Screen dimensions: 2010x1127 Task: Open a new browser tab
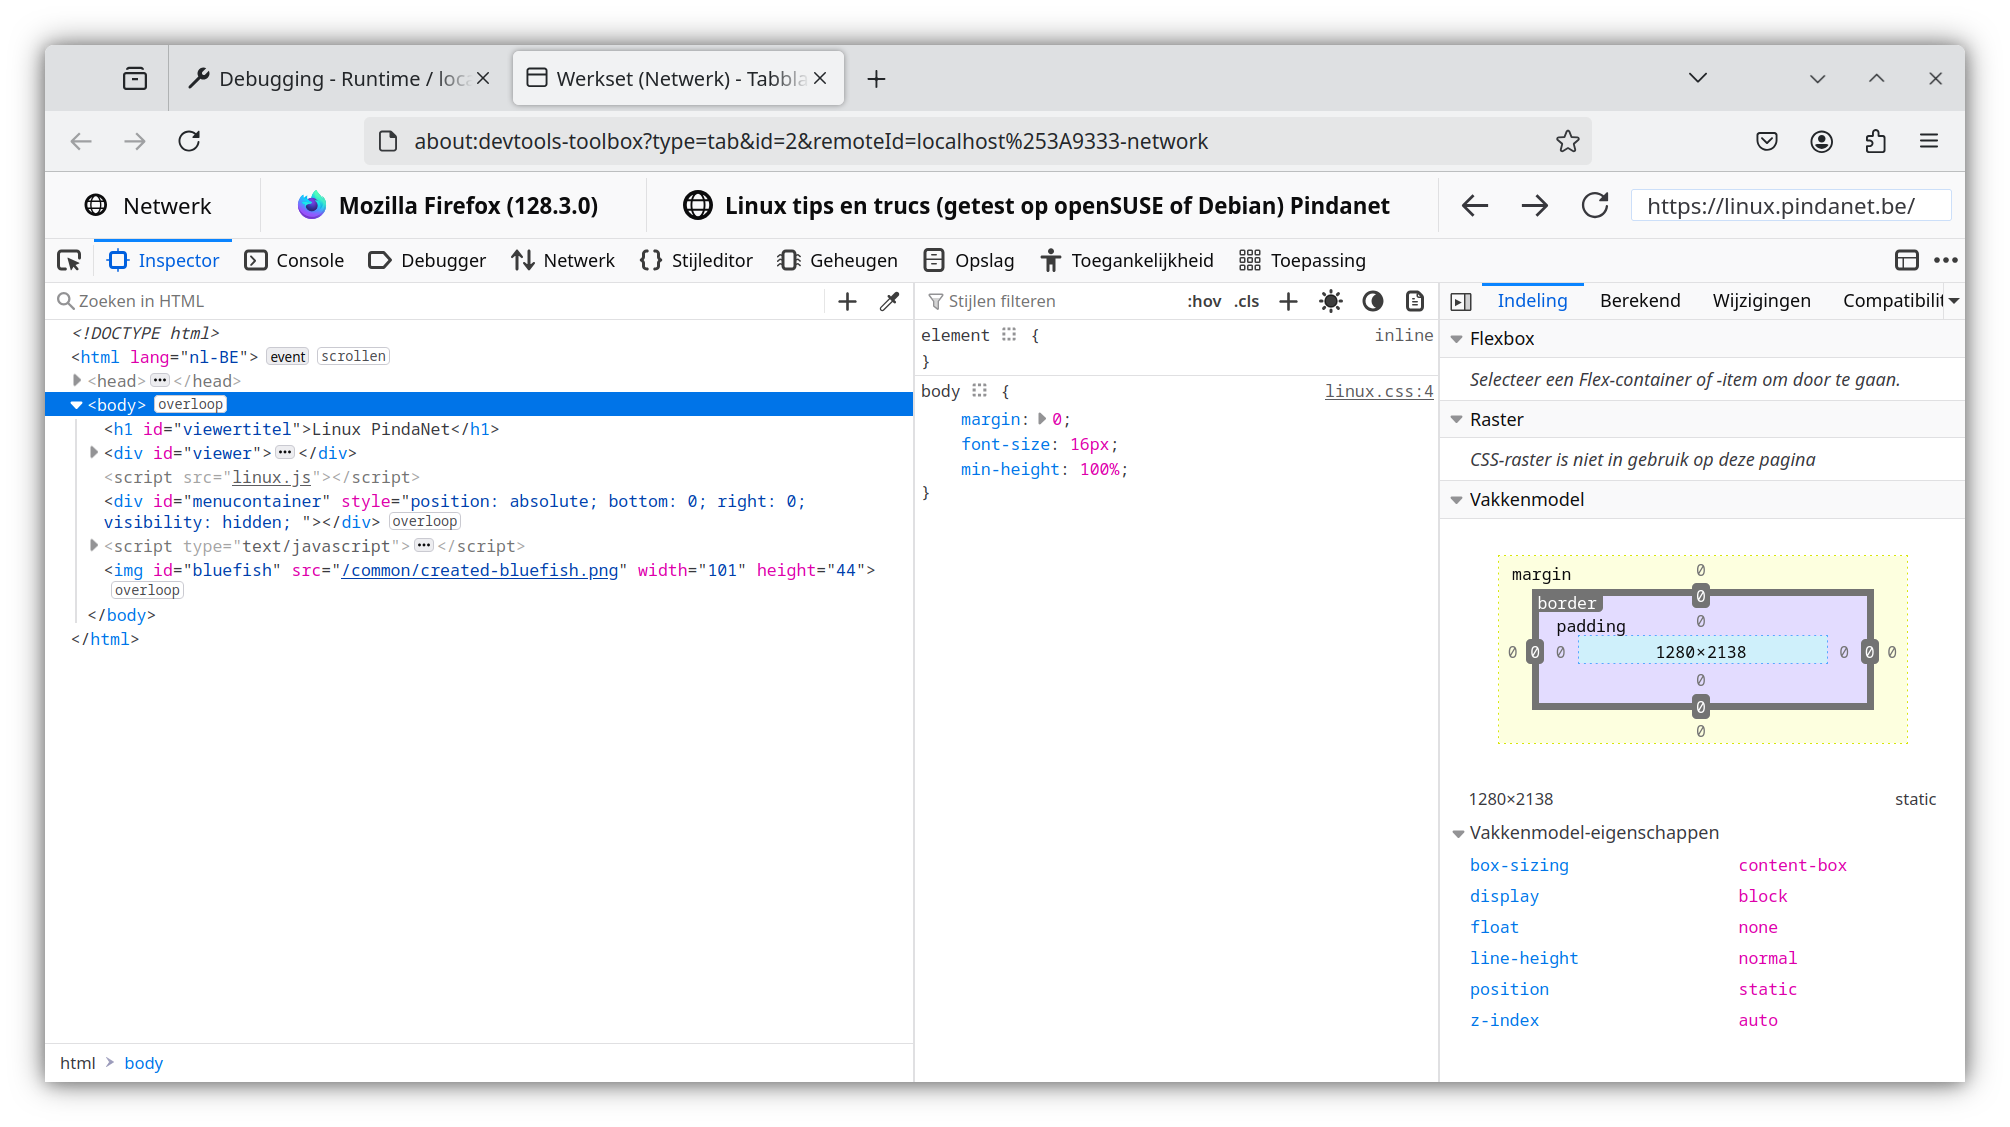click(876, 78)
